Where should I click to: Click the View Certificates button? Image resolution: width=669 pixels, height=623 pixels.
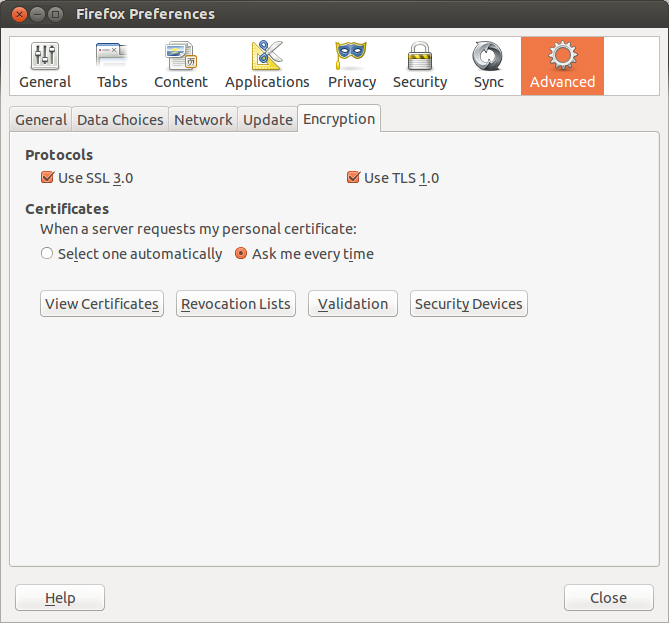tap(102, 304)
